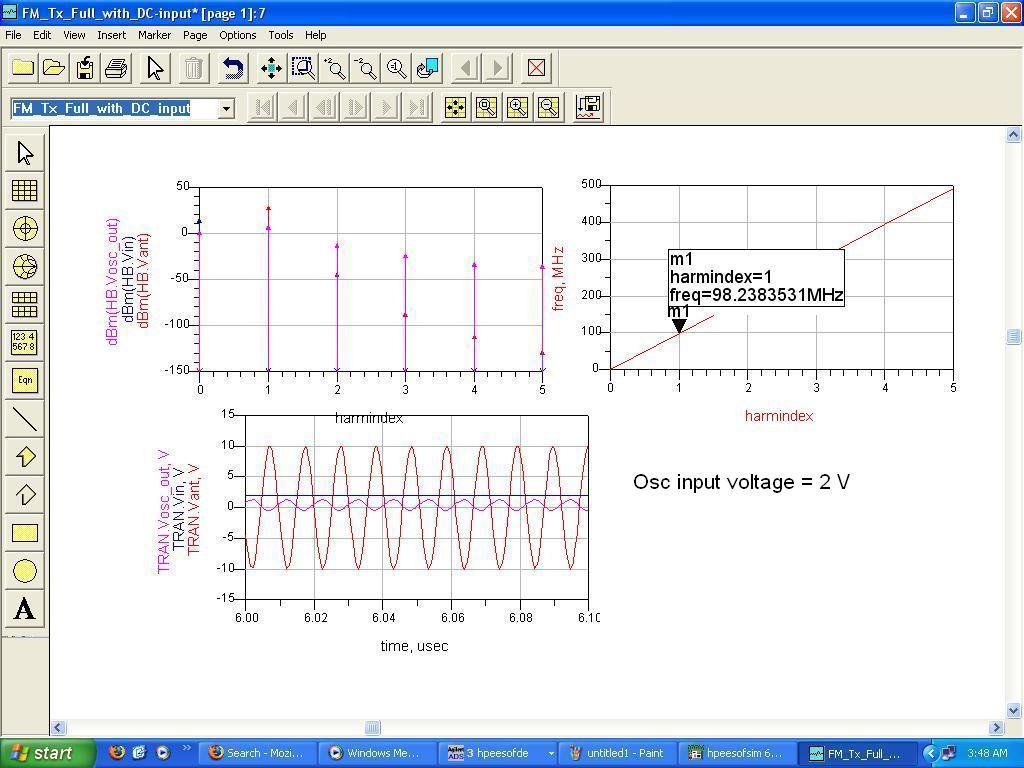Click the undo arrow icon
This screenshot has height=768, width=1024.
233,68
